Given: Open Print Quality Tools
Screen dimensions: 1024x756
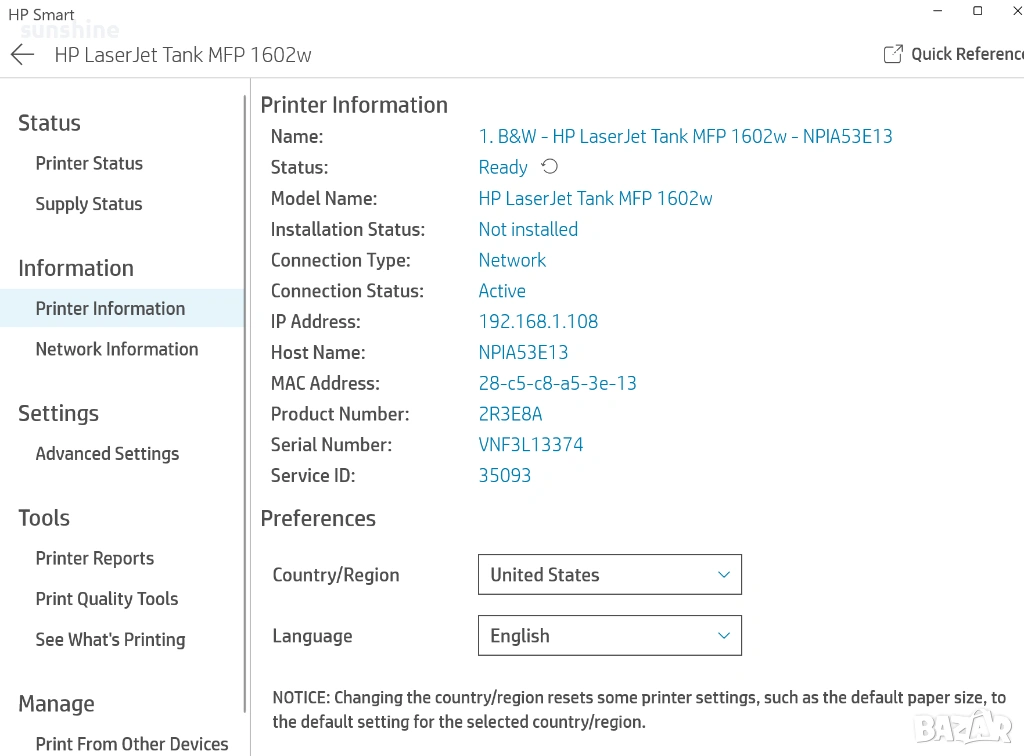Looking at the screenshot, I should point(107,599).
